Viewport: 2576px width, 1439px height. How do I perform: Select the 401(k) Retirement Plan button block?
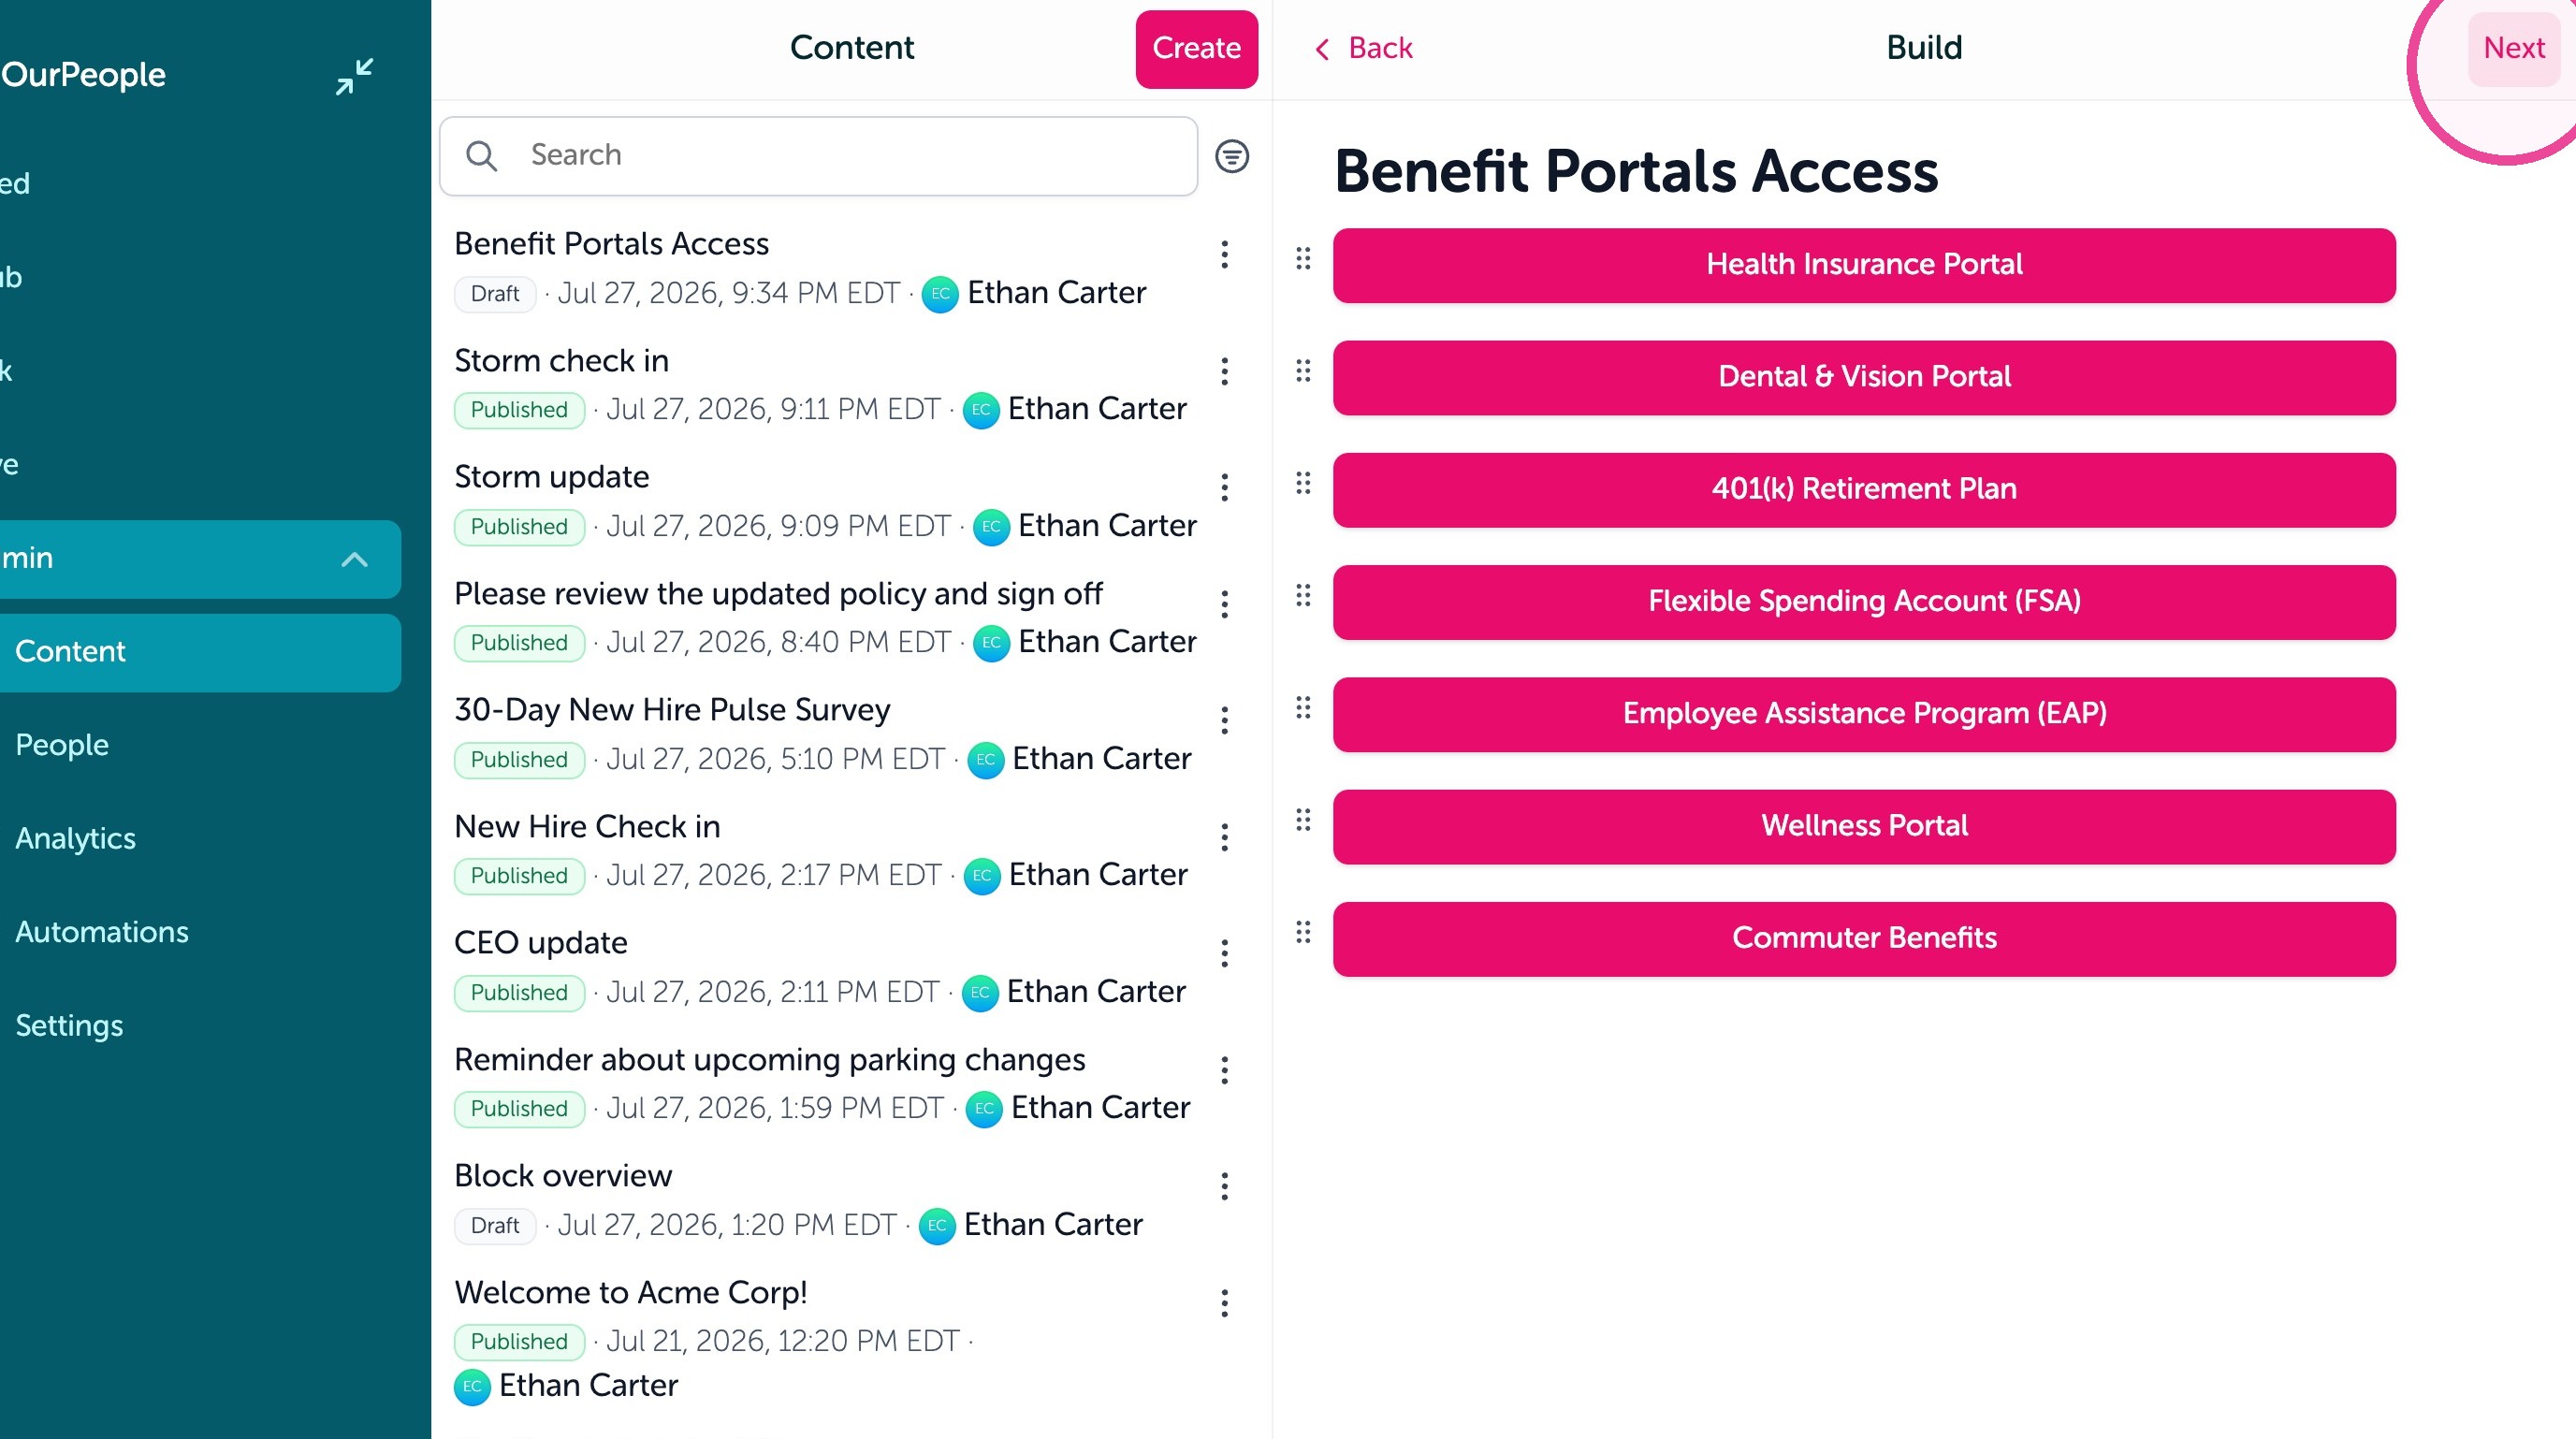[1863, 490]
